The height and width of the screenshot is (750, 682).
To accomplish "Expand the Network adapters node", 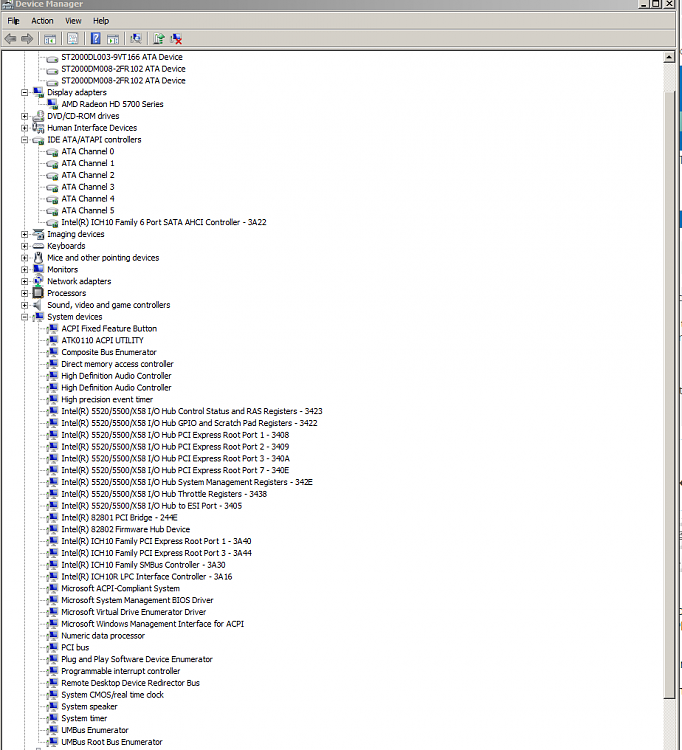I will pyautogui.click(x=24, y=281).
